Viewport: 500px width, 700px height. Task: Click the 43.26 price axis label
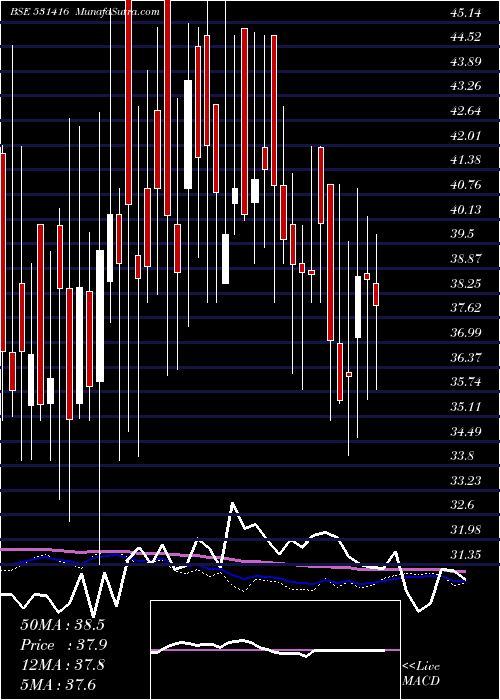tap(466, 86)
